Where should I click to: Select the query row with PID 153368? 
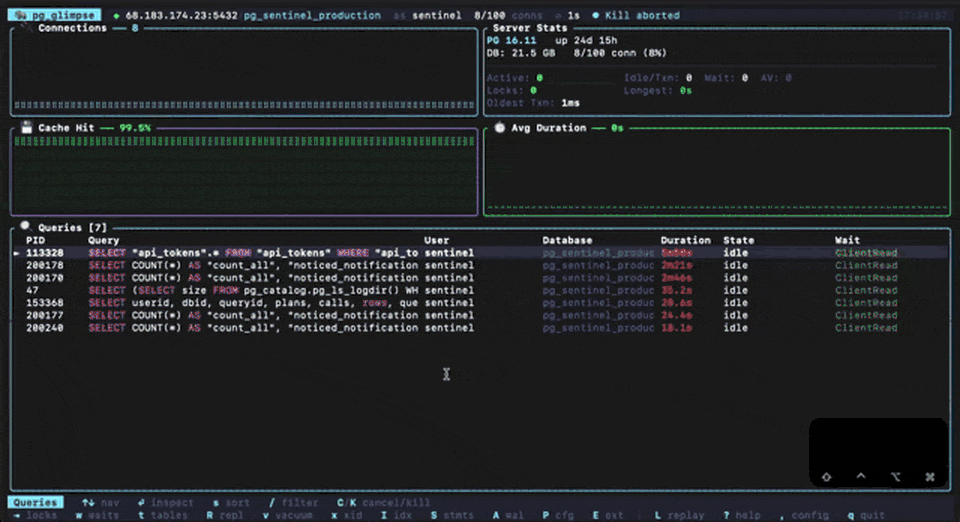(x=480, y=303)
